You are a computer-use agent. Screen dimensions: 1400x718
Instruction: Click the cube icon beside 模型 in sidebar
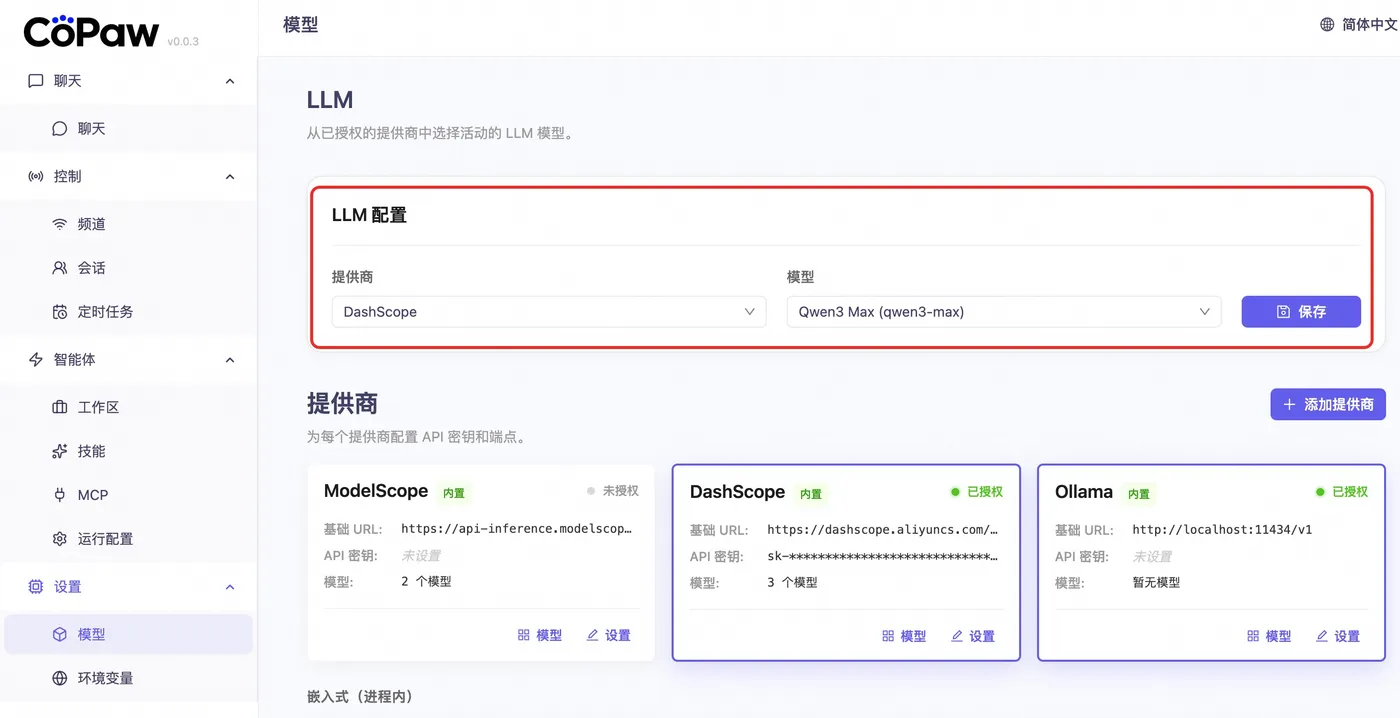(x=60, y=634)
